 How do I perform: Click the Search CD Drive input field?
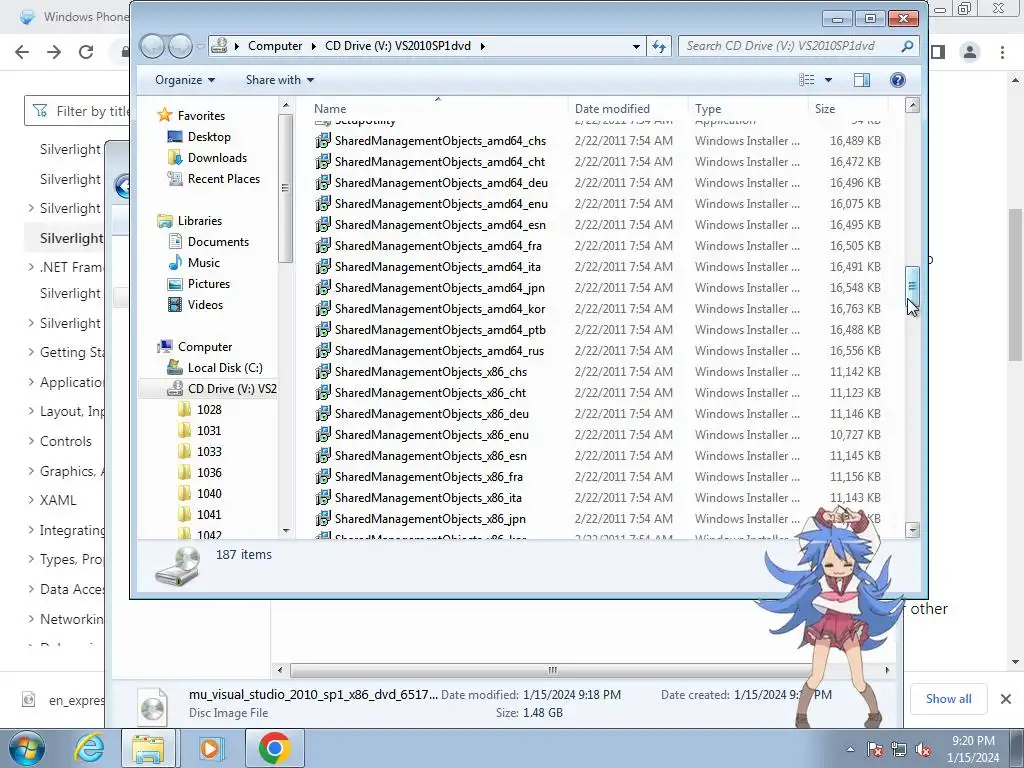[788, 46]
